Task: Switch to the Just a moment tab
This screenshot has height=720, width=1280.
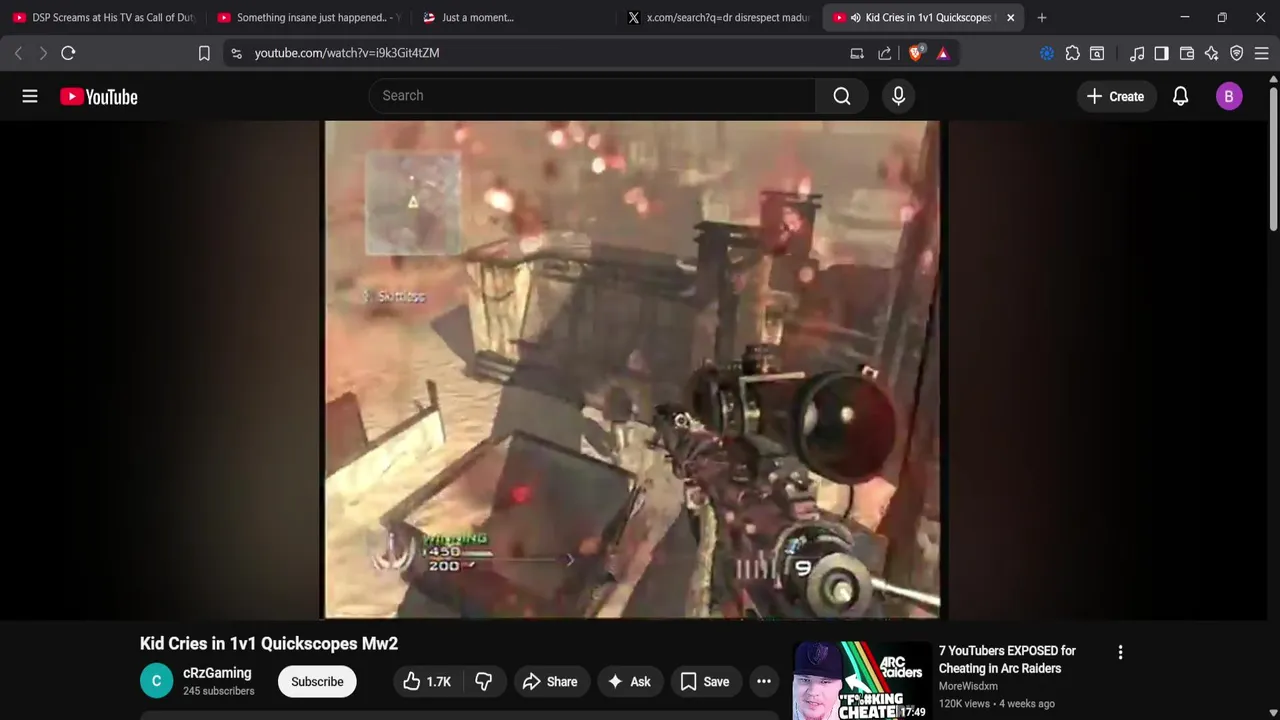Action: click(x=512, y=17)
